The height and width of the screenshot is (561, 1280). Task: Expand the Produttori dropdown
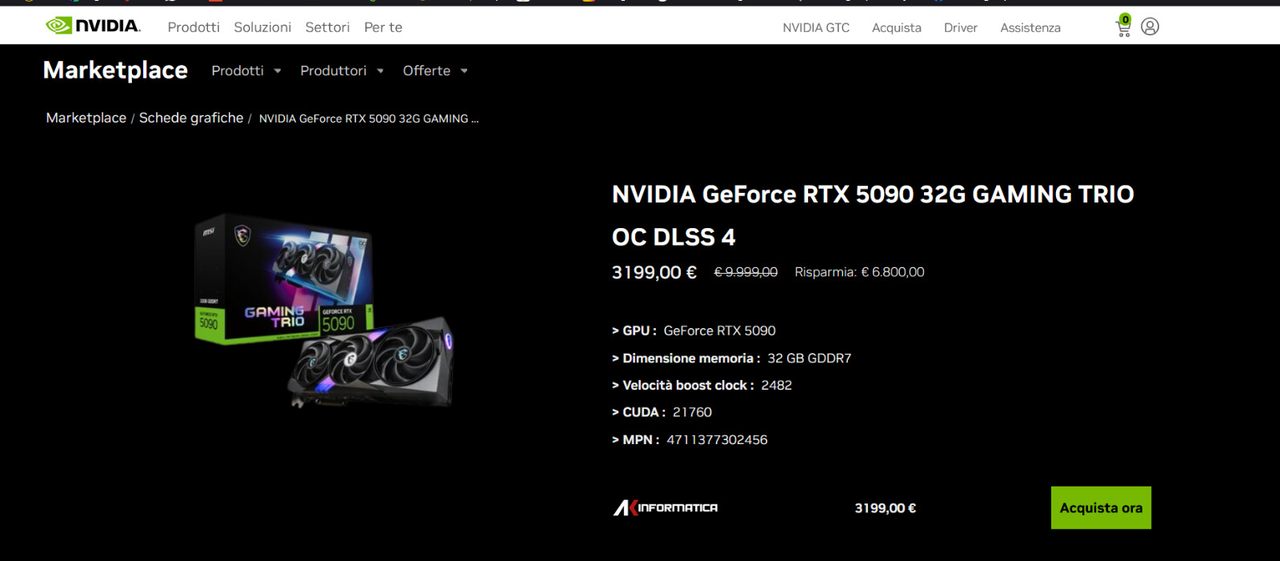coord(342,71)
